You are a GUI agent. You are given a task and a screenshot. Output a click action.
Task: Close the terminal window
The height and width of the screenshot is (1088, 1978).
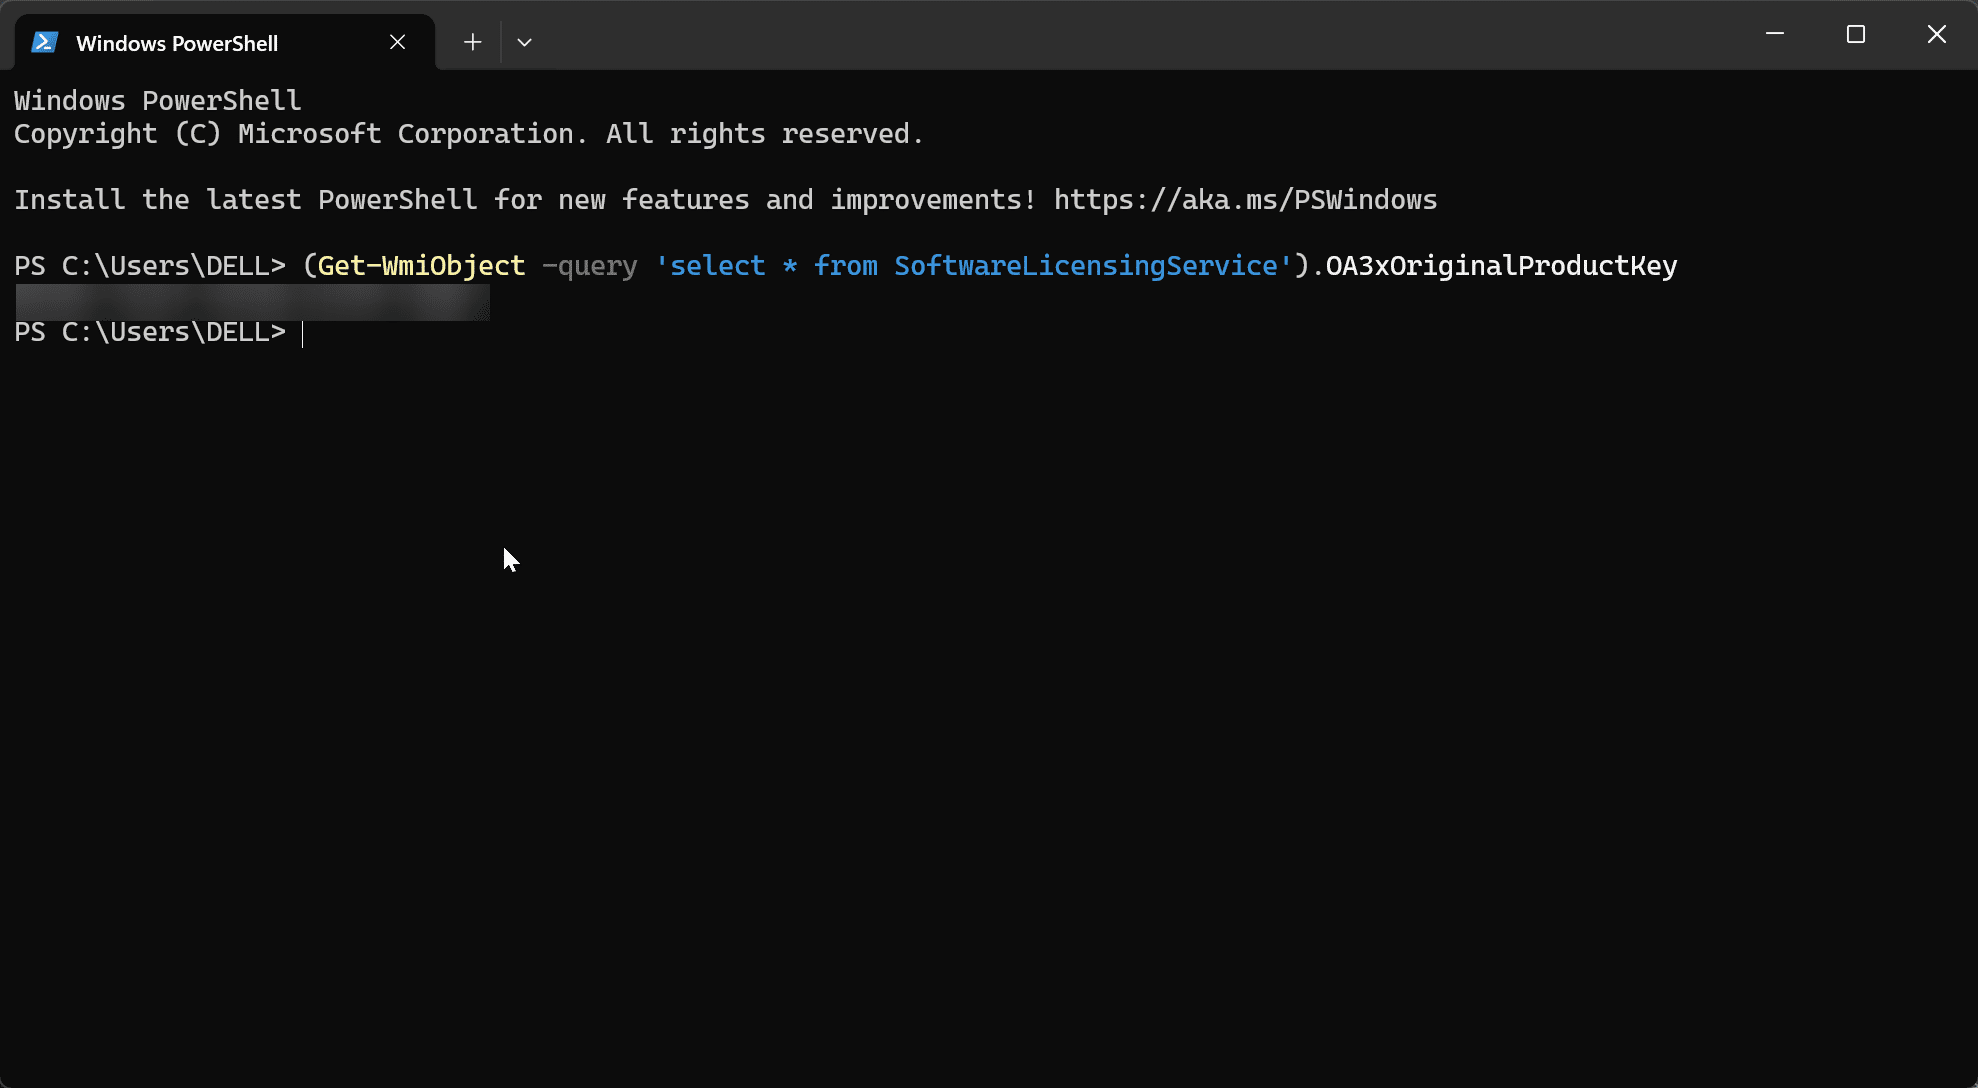[1937, 34]
